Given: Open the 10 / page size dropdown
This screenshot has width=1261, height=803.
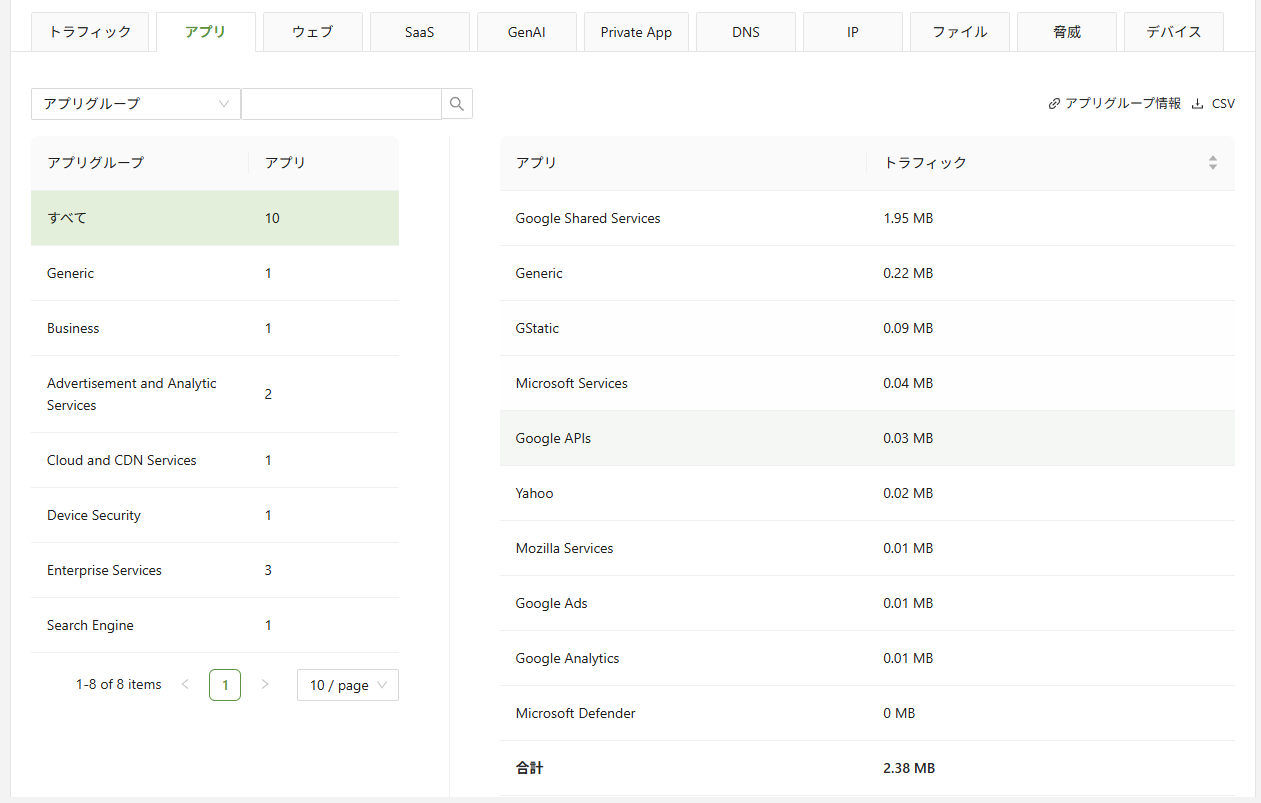Looking at the screenshot, I should 347,685.
